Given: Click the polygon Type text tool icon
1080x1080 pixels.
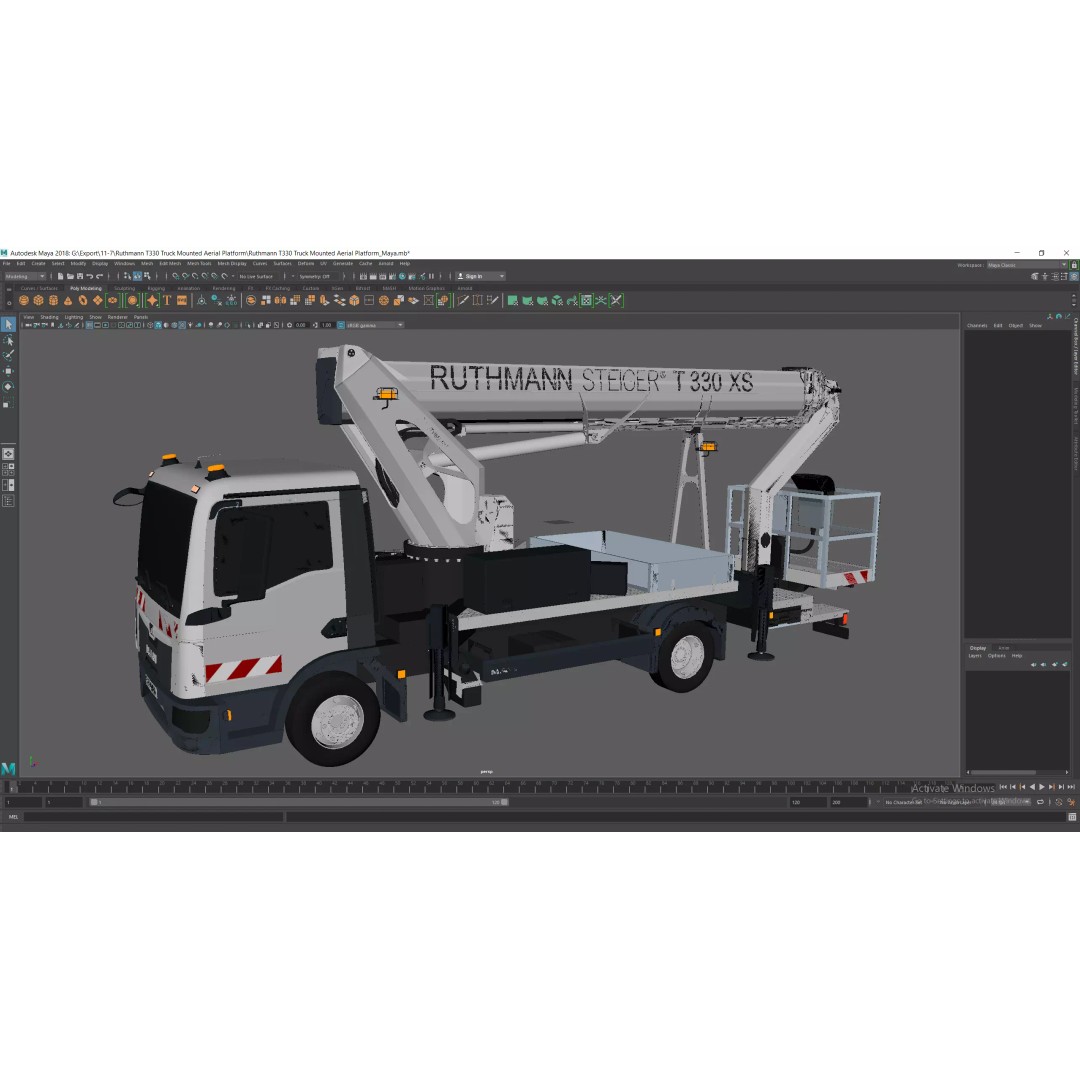Looking at the screenshot, I should [x=167, y=300].
